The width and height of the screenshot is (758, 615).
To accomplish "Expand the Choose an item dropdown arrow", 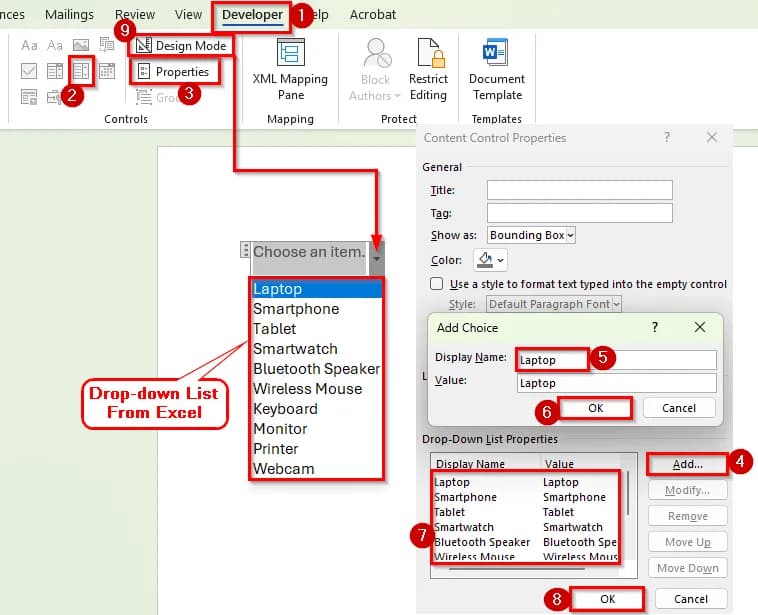I will [377, 258].
